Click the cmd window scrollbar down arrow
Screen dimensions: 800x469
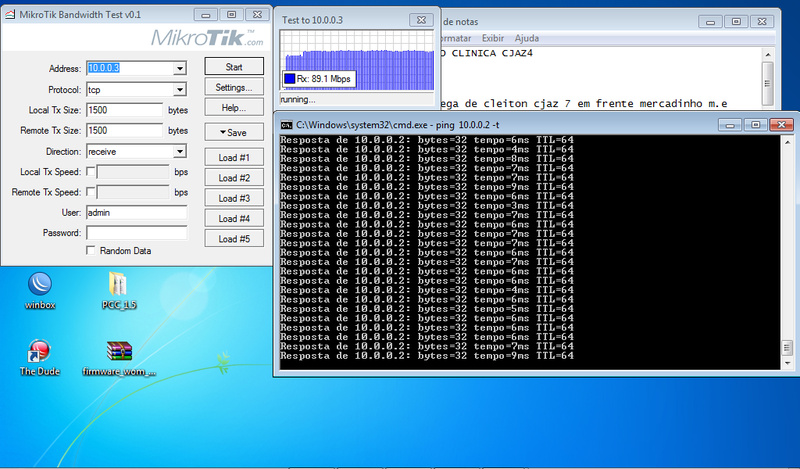[x=787, y=363]
